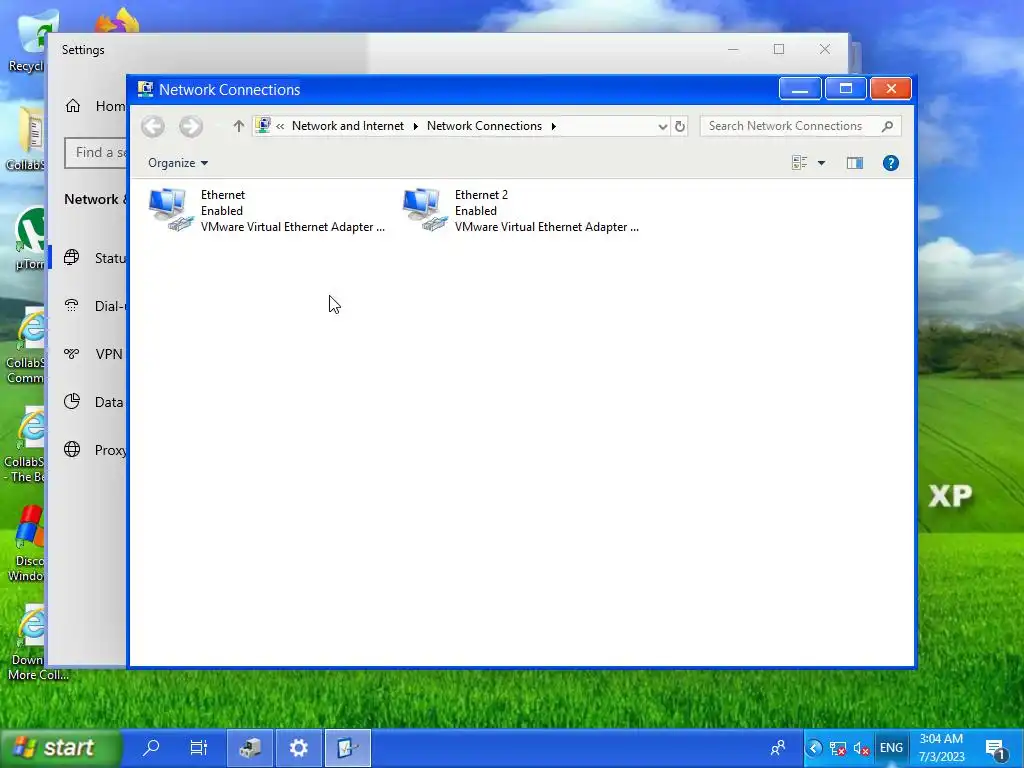Viewport: 1024px width, 768px height.
Task: Go up one folder level
Action: (238, 126)
